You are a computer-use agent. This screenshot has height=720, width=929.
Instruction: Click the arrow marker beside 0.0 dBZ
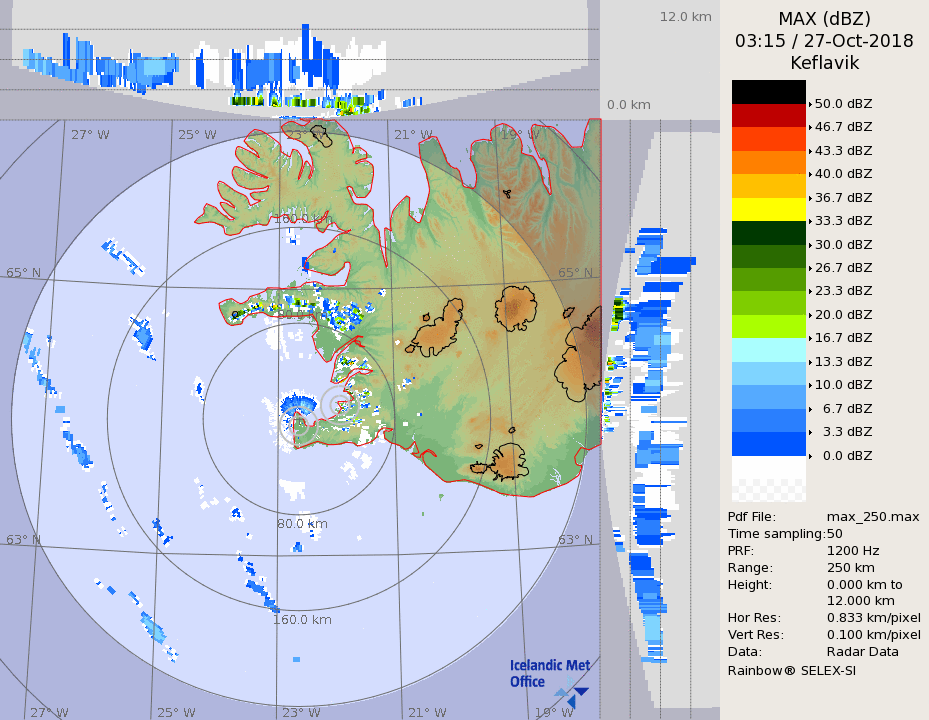click(x=810, y=456)
